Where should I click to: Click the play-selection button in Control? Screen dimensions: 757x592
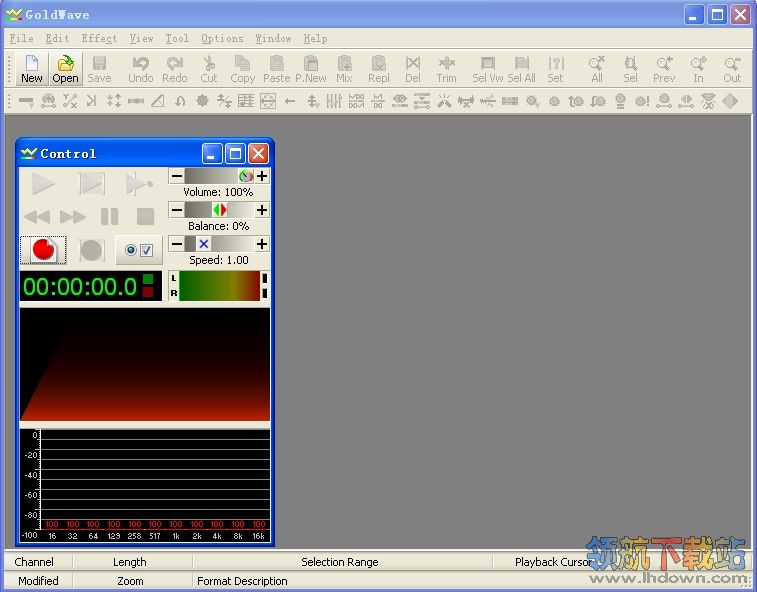91,184
